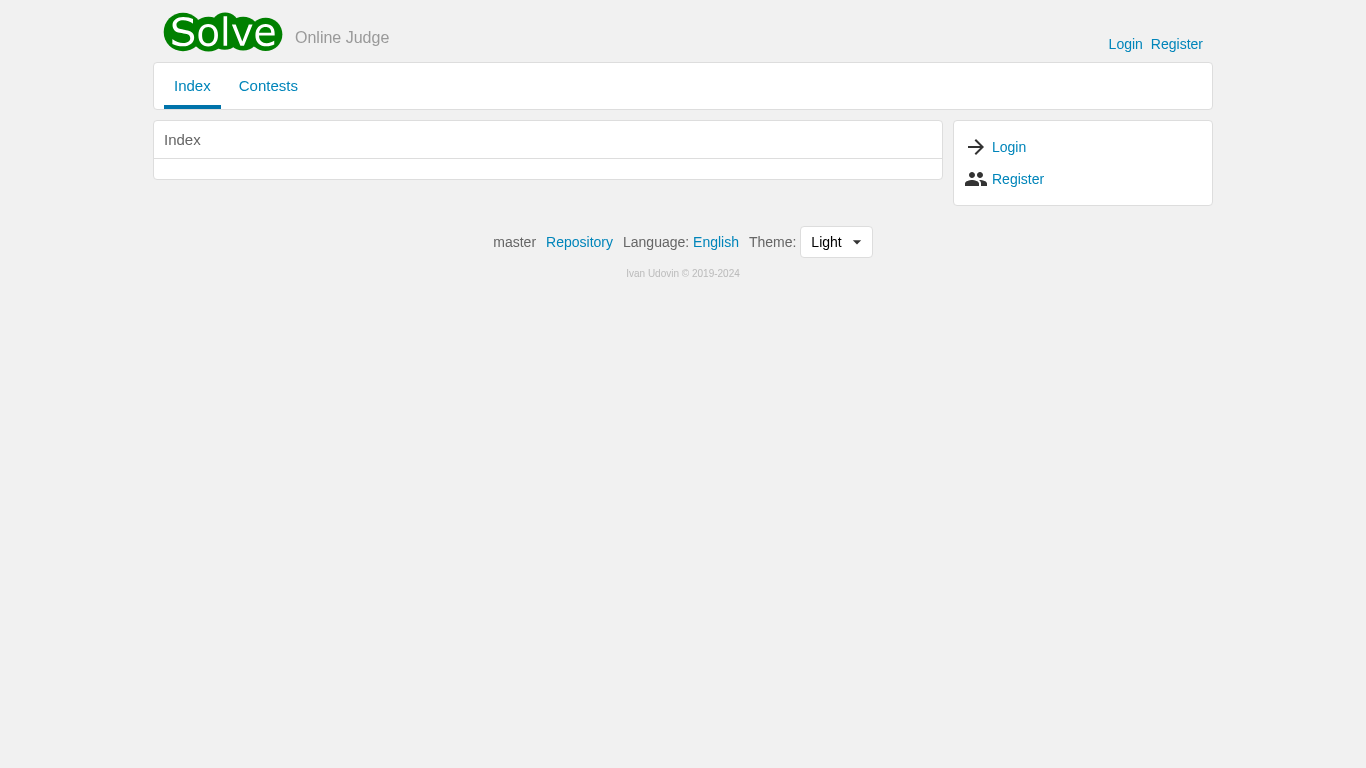Viewport: 1366px width, 768px height.
Task: Open Register from the sidebar panel
Action: [x=1018, y=179]
